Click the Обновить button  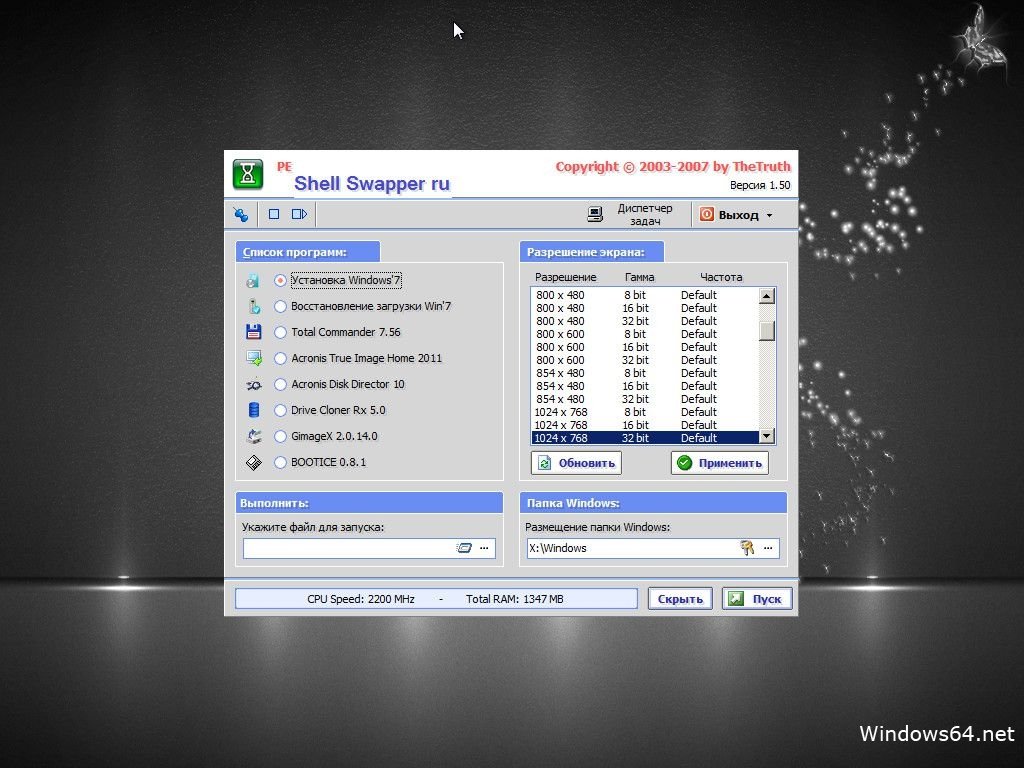pyautogui.click(x=576, y=463)
